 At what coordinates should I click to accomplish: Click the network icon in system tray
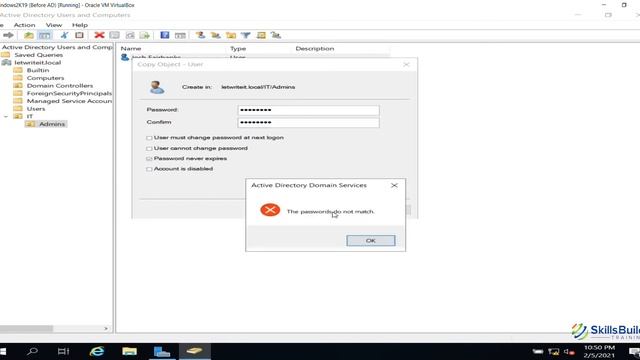click(x=553, y=352)
